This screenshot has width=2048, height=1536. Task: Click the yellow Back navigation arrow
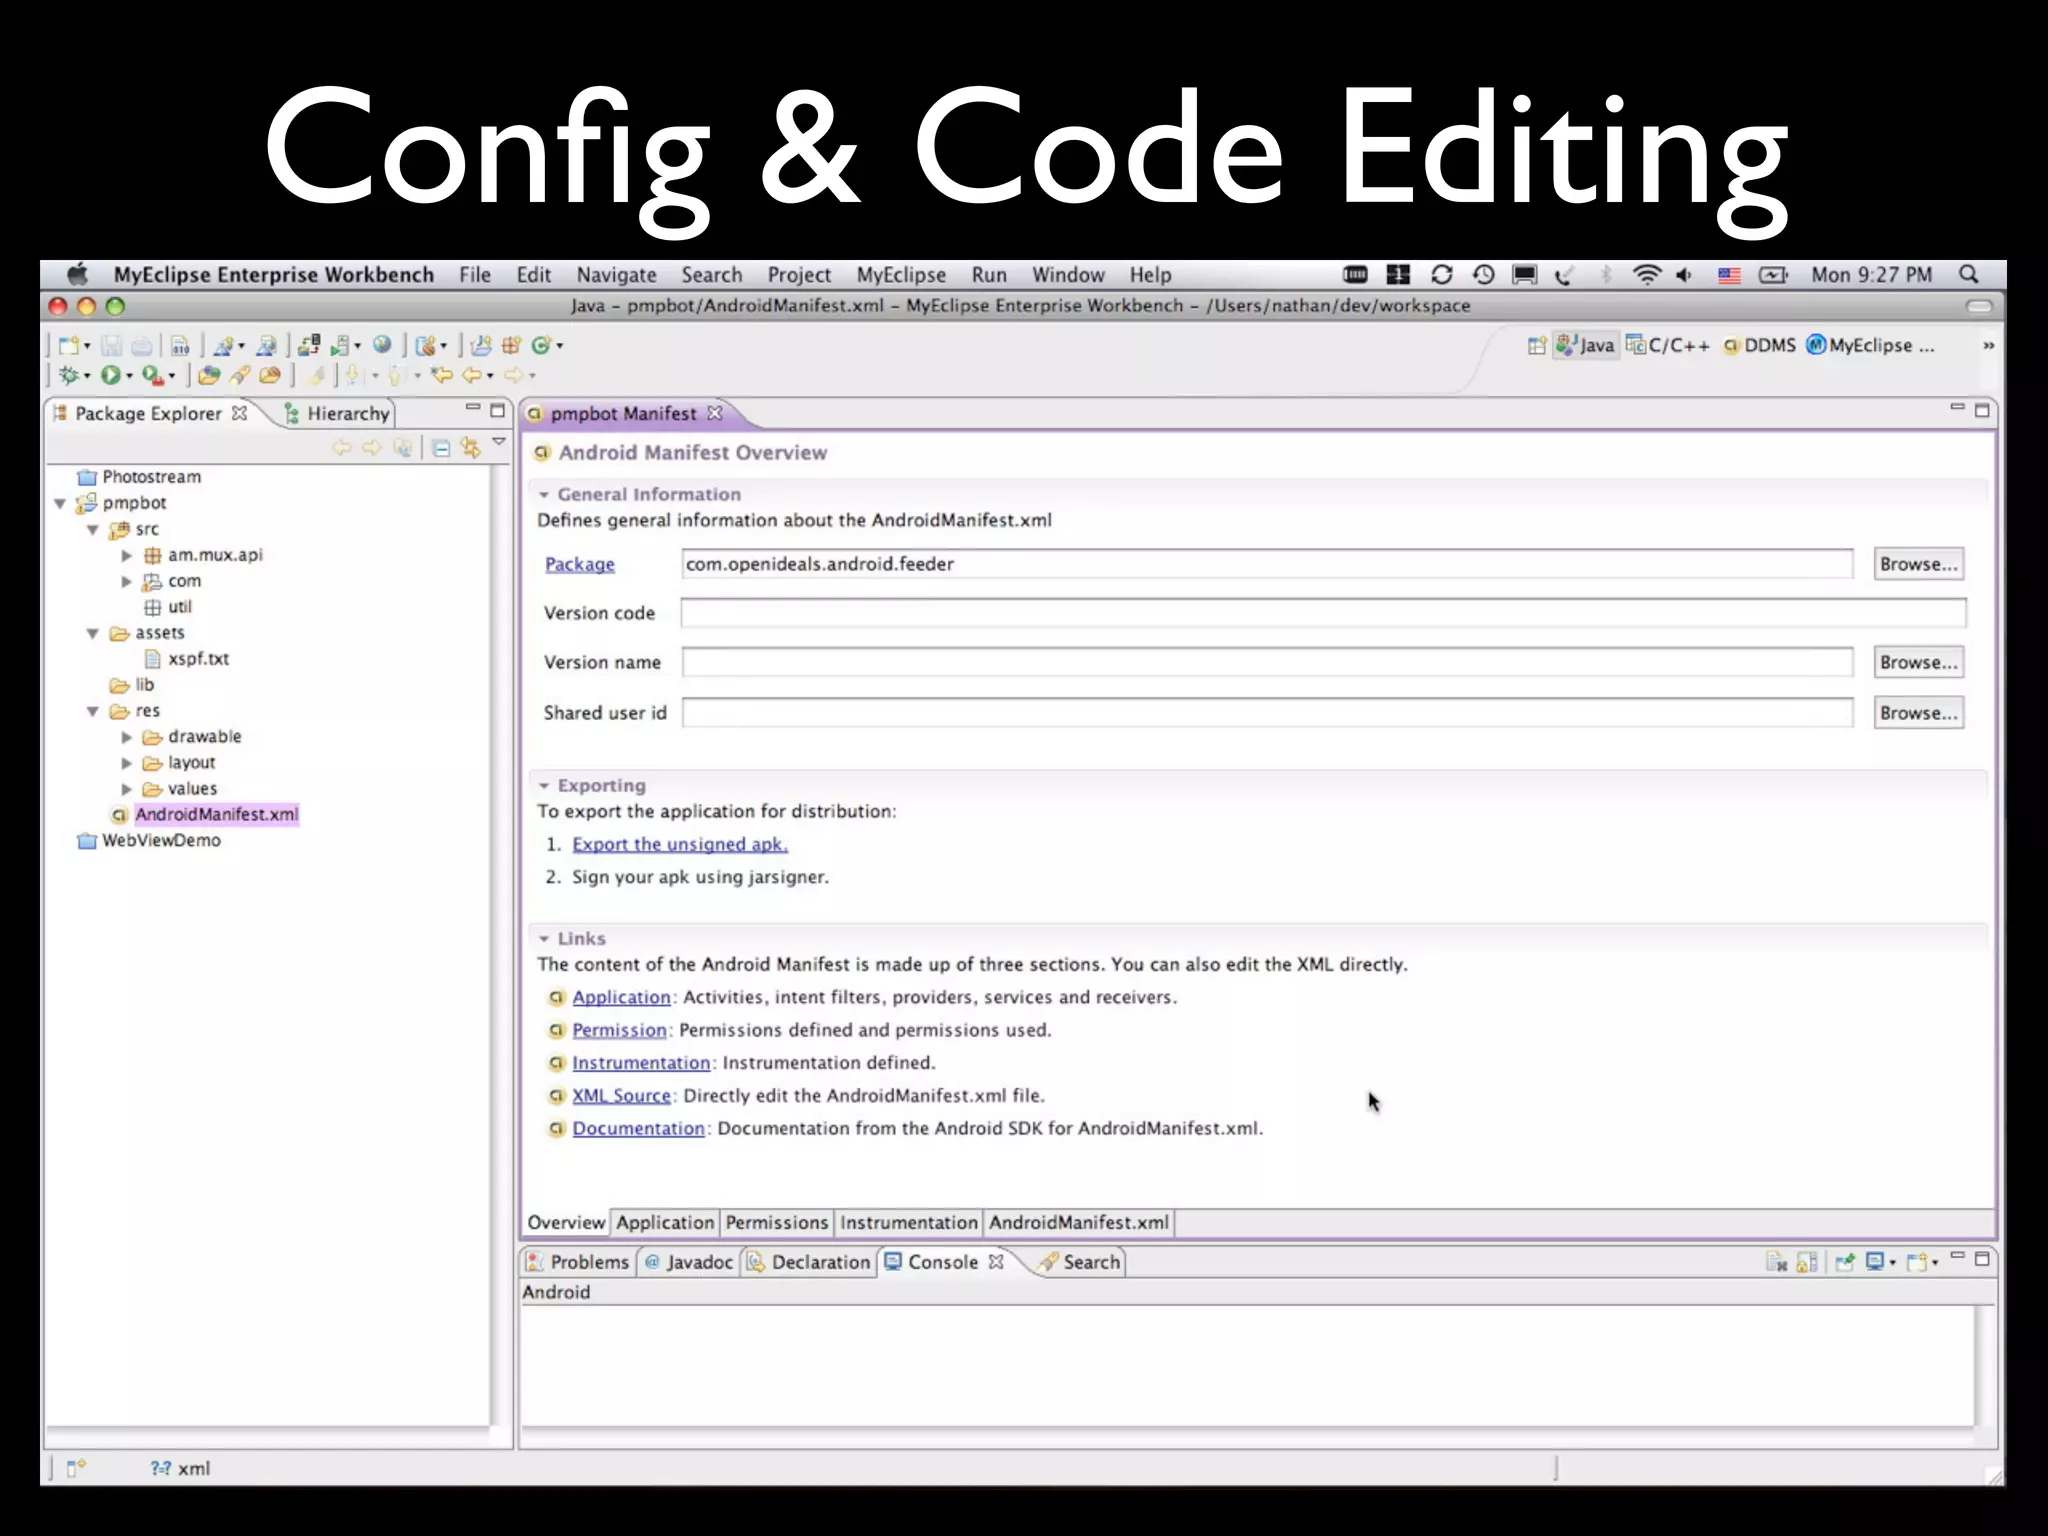(472, 375)
